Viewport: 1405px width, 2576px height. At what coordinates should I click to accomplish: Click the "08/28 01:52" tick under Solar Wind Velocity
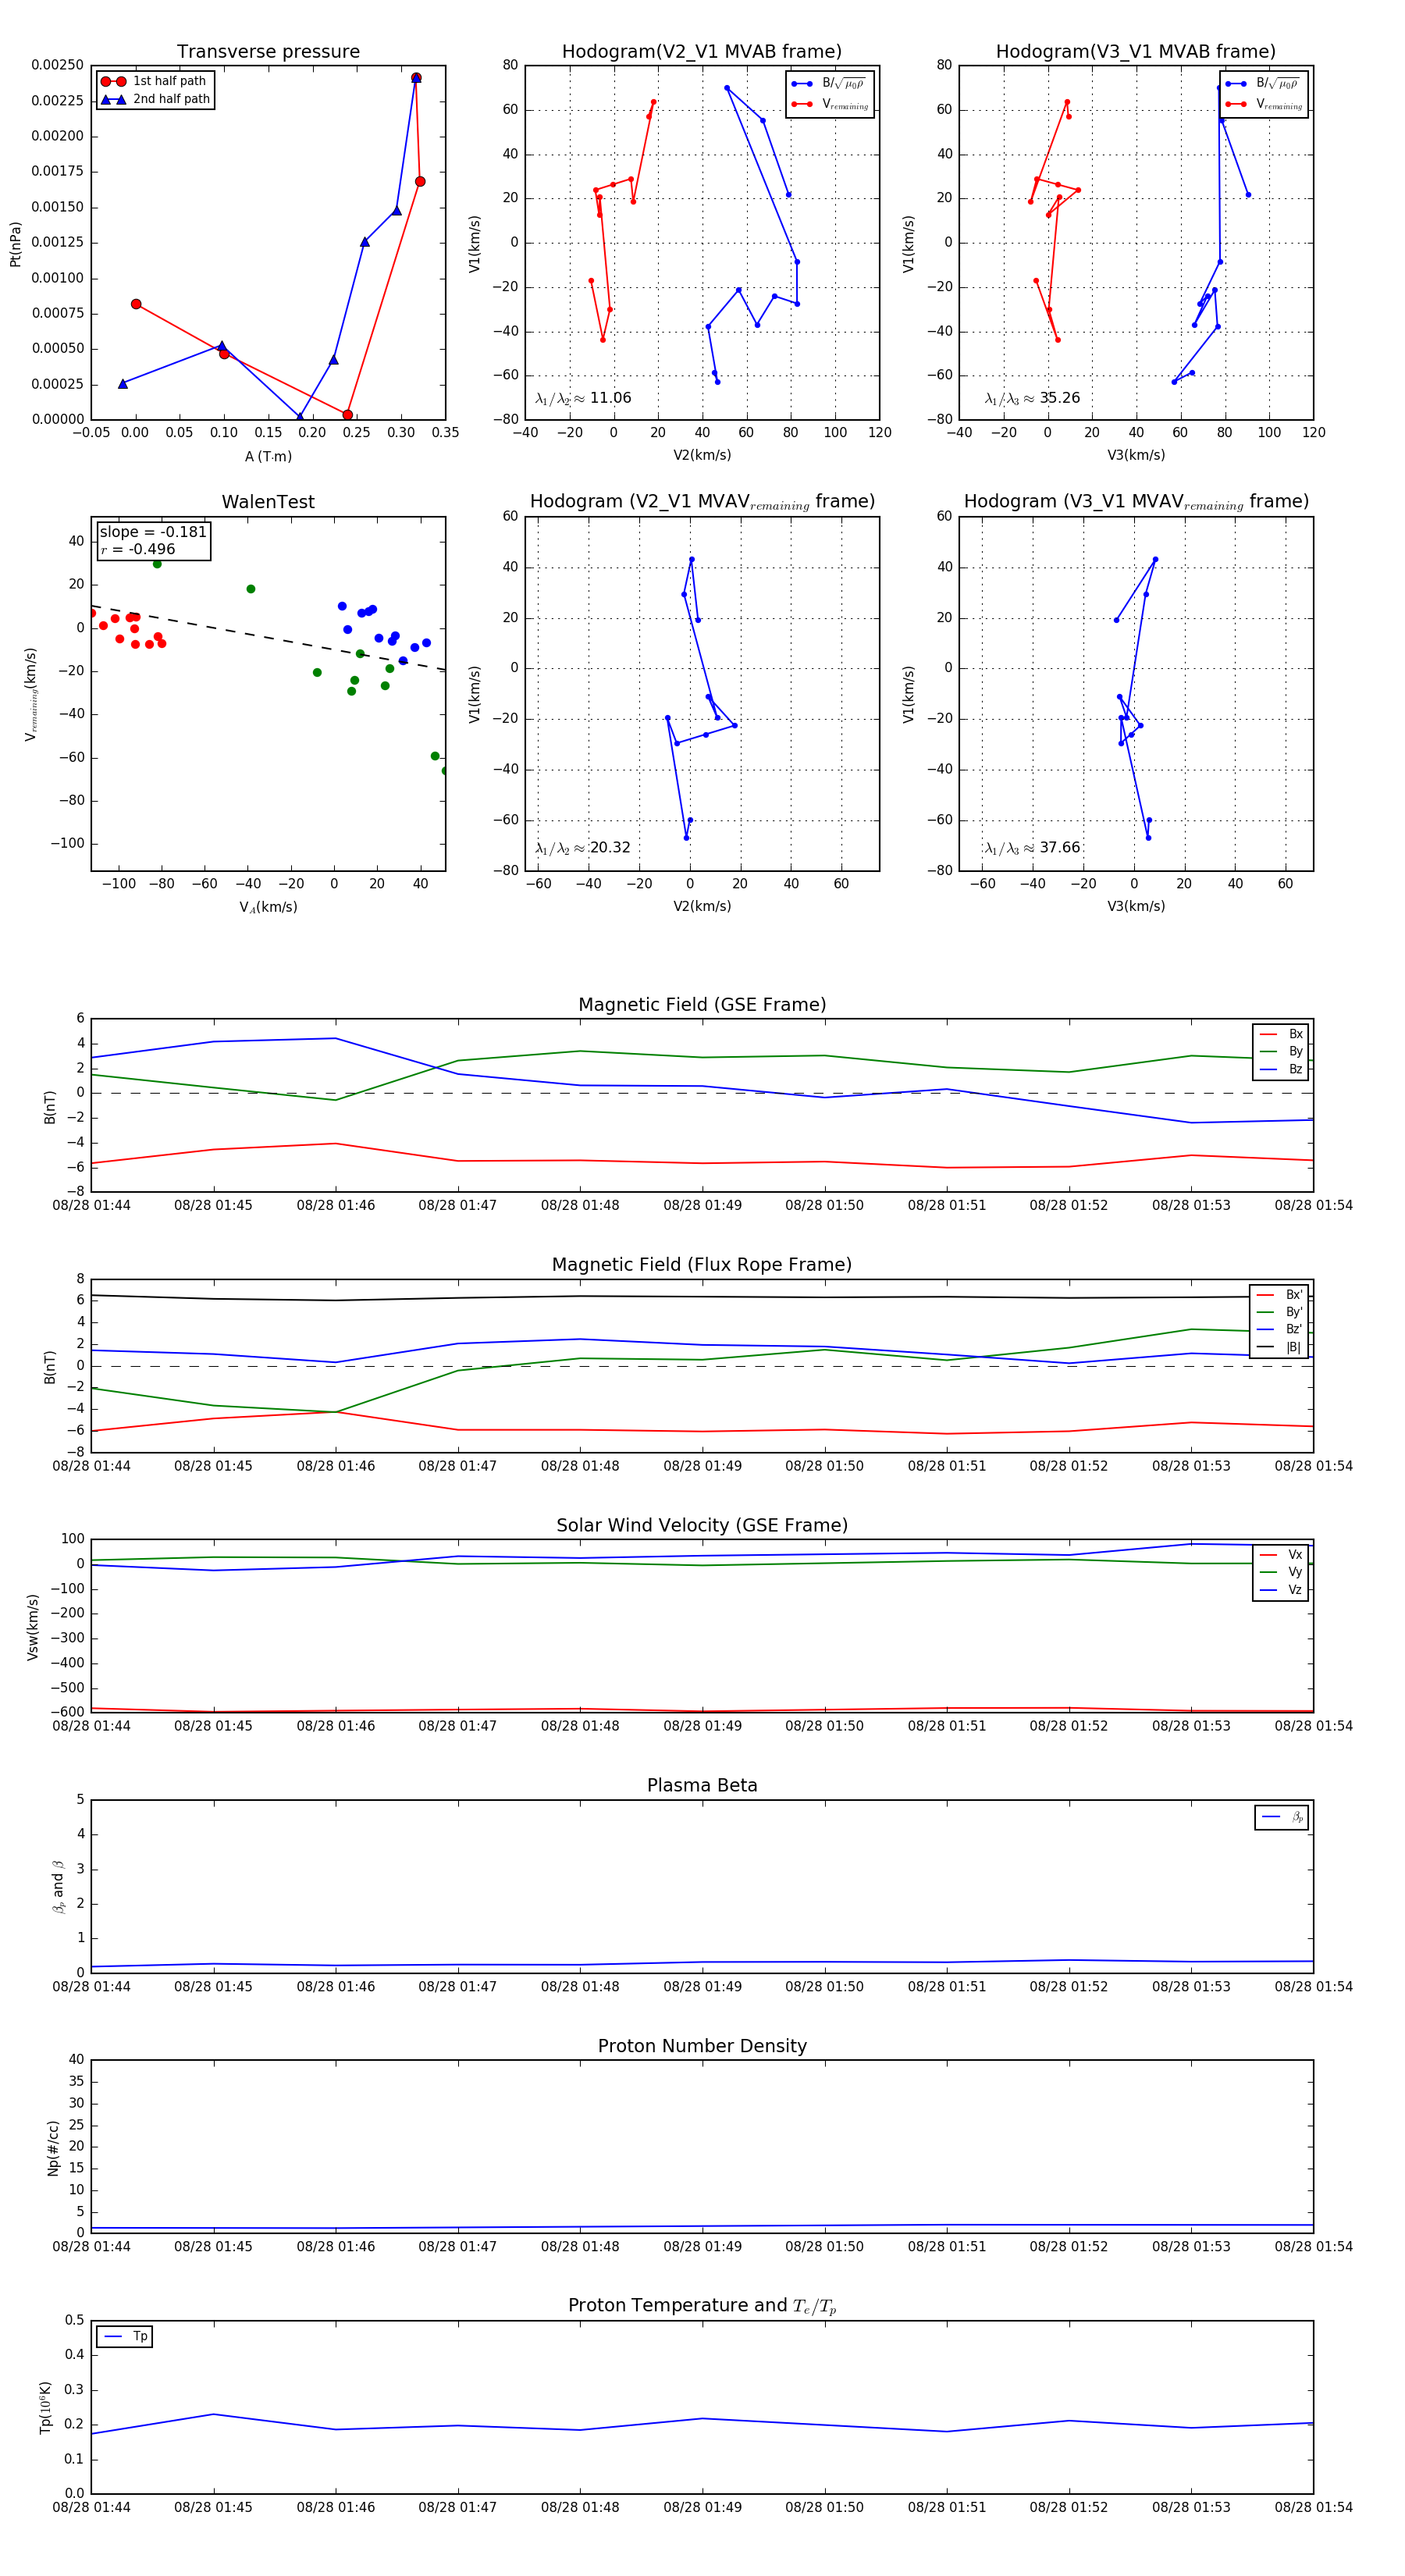point(1069,1726)
